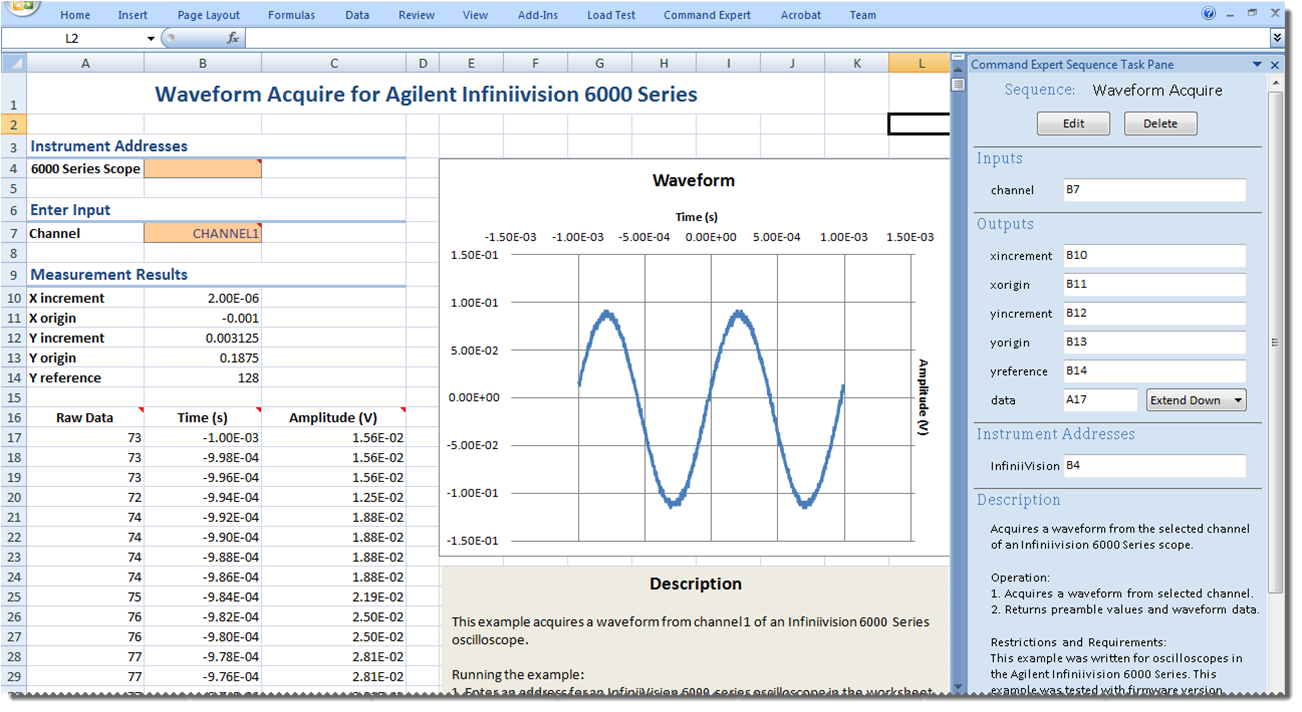The height and width of the screenshot is (712, 1302).
Task: Select all cells with the Select All corner
Action: (x=13, y=62)
